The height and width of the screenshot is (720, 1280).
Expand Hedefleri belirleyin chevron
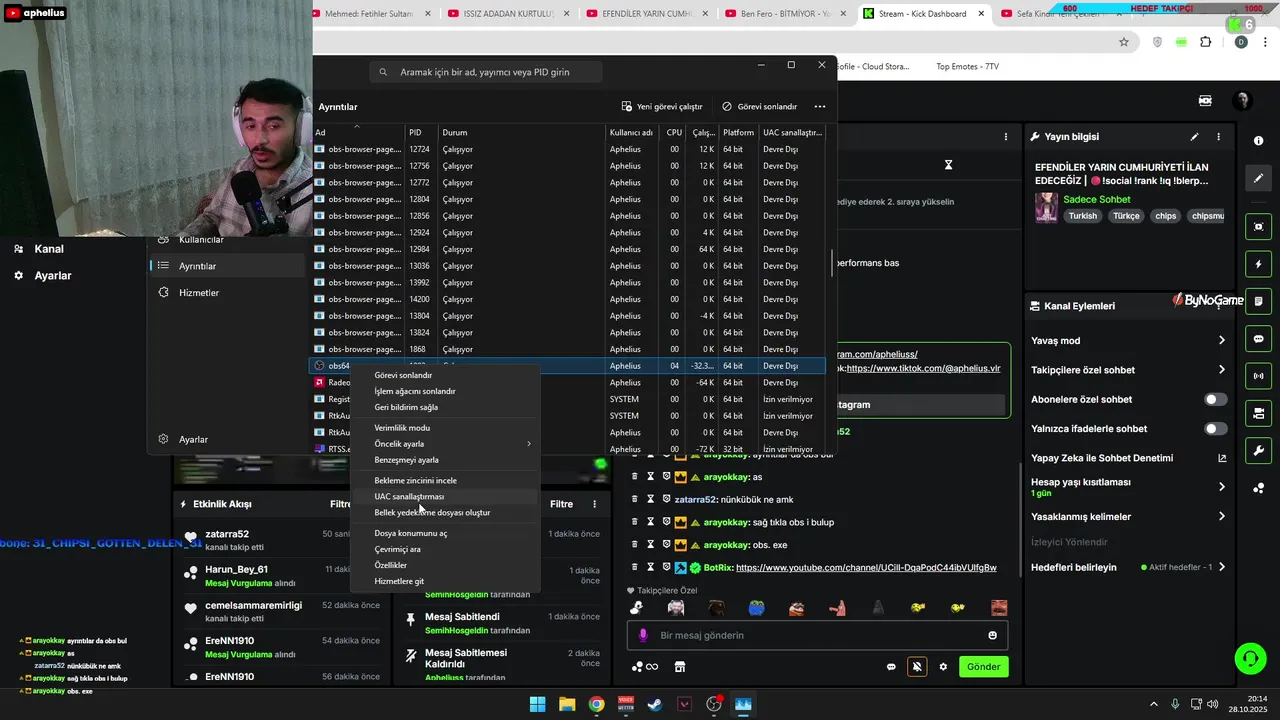click(1221, 567)
